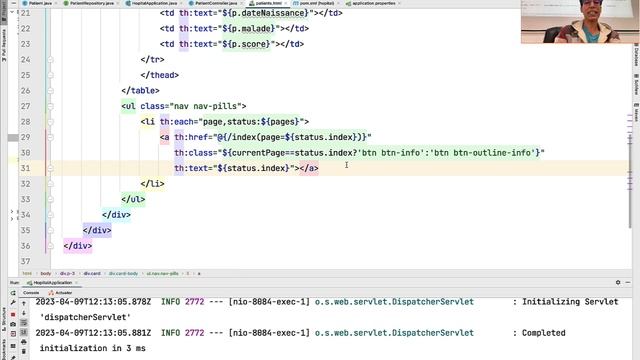Collapse fold marker on line 27
This screenshot has height=360, width=640.
(x=51, y=106)
